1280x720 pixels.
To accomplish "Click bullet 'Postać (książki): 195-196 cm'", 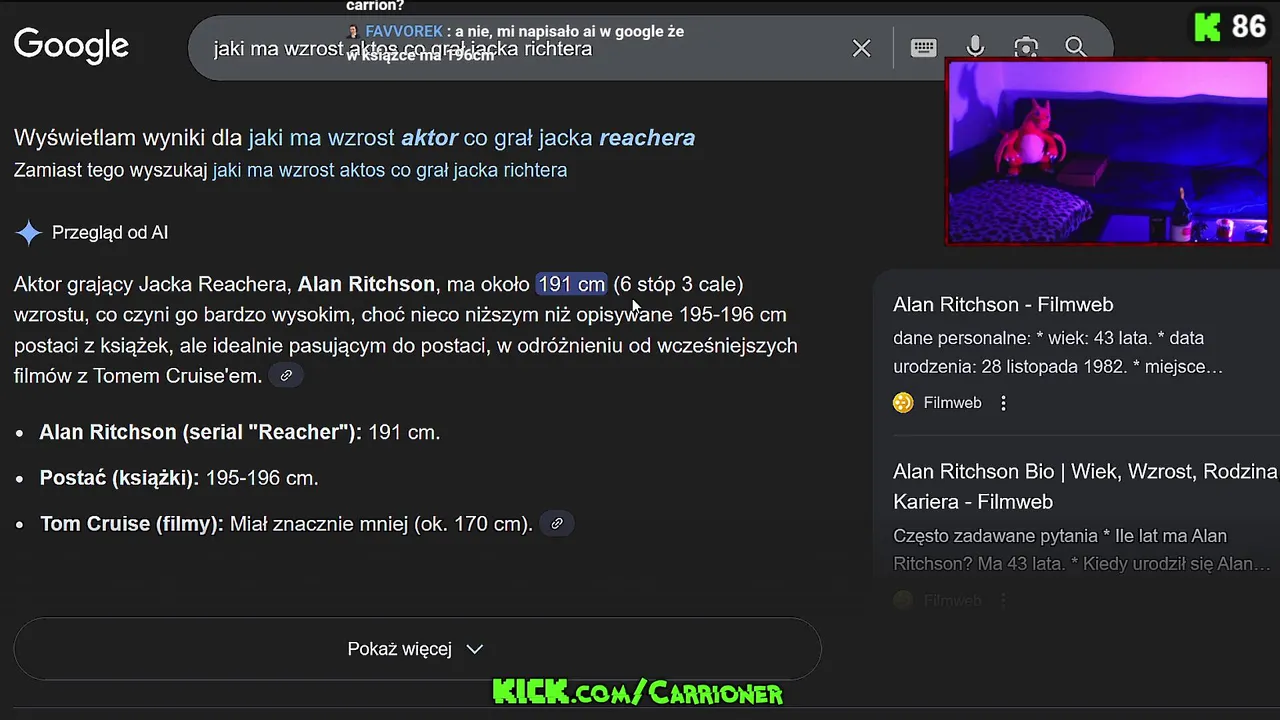I will click(x=179, y=478).
